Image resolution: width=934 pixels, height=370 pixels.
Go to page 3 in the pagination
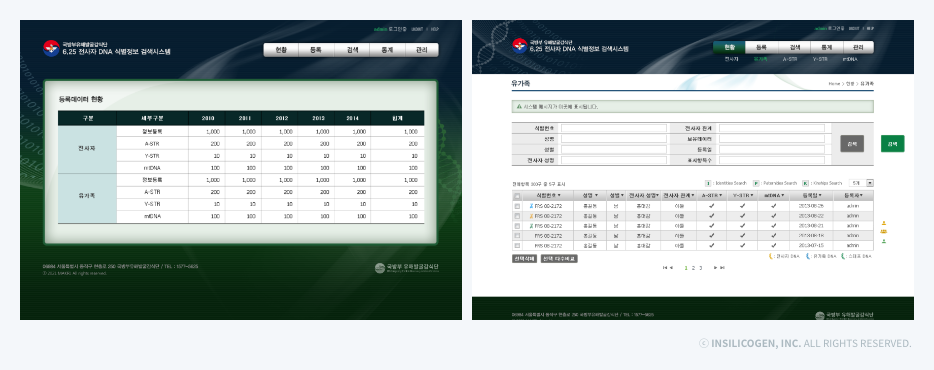tap(700, 268)
